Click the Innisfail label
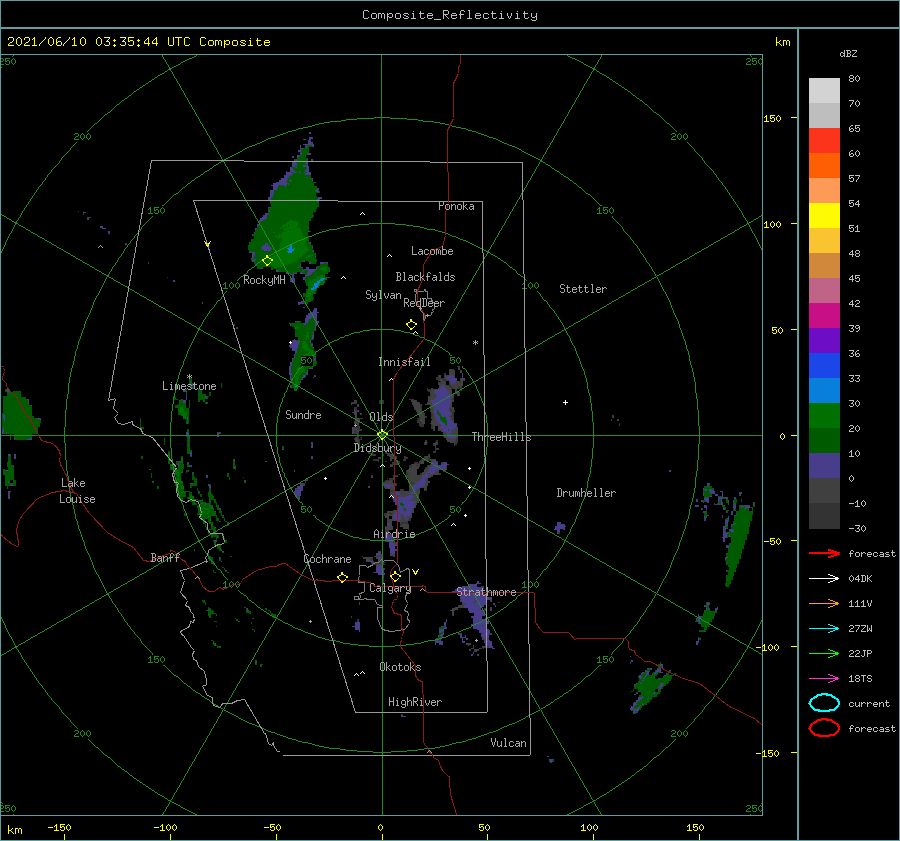This screenshot has height=841, width=900. (x=404, y=362)
